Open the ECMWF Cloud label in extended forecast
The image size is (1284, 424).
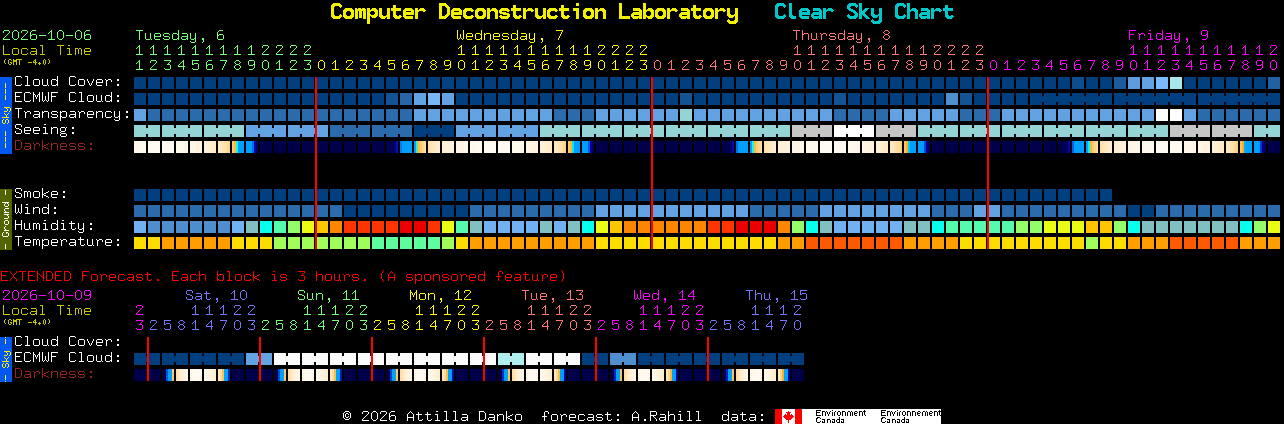coord(68,358)
